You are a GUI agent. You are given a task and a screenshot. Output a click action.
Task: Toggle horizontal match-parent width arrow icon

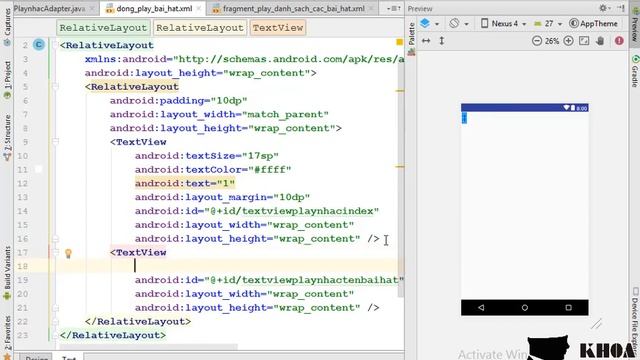[426, 41]
